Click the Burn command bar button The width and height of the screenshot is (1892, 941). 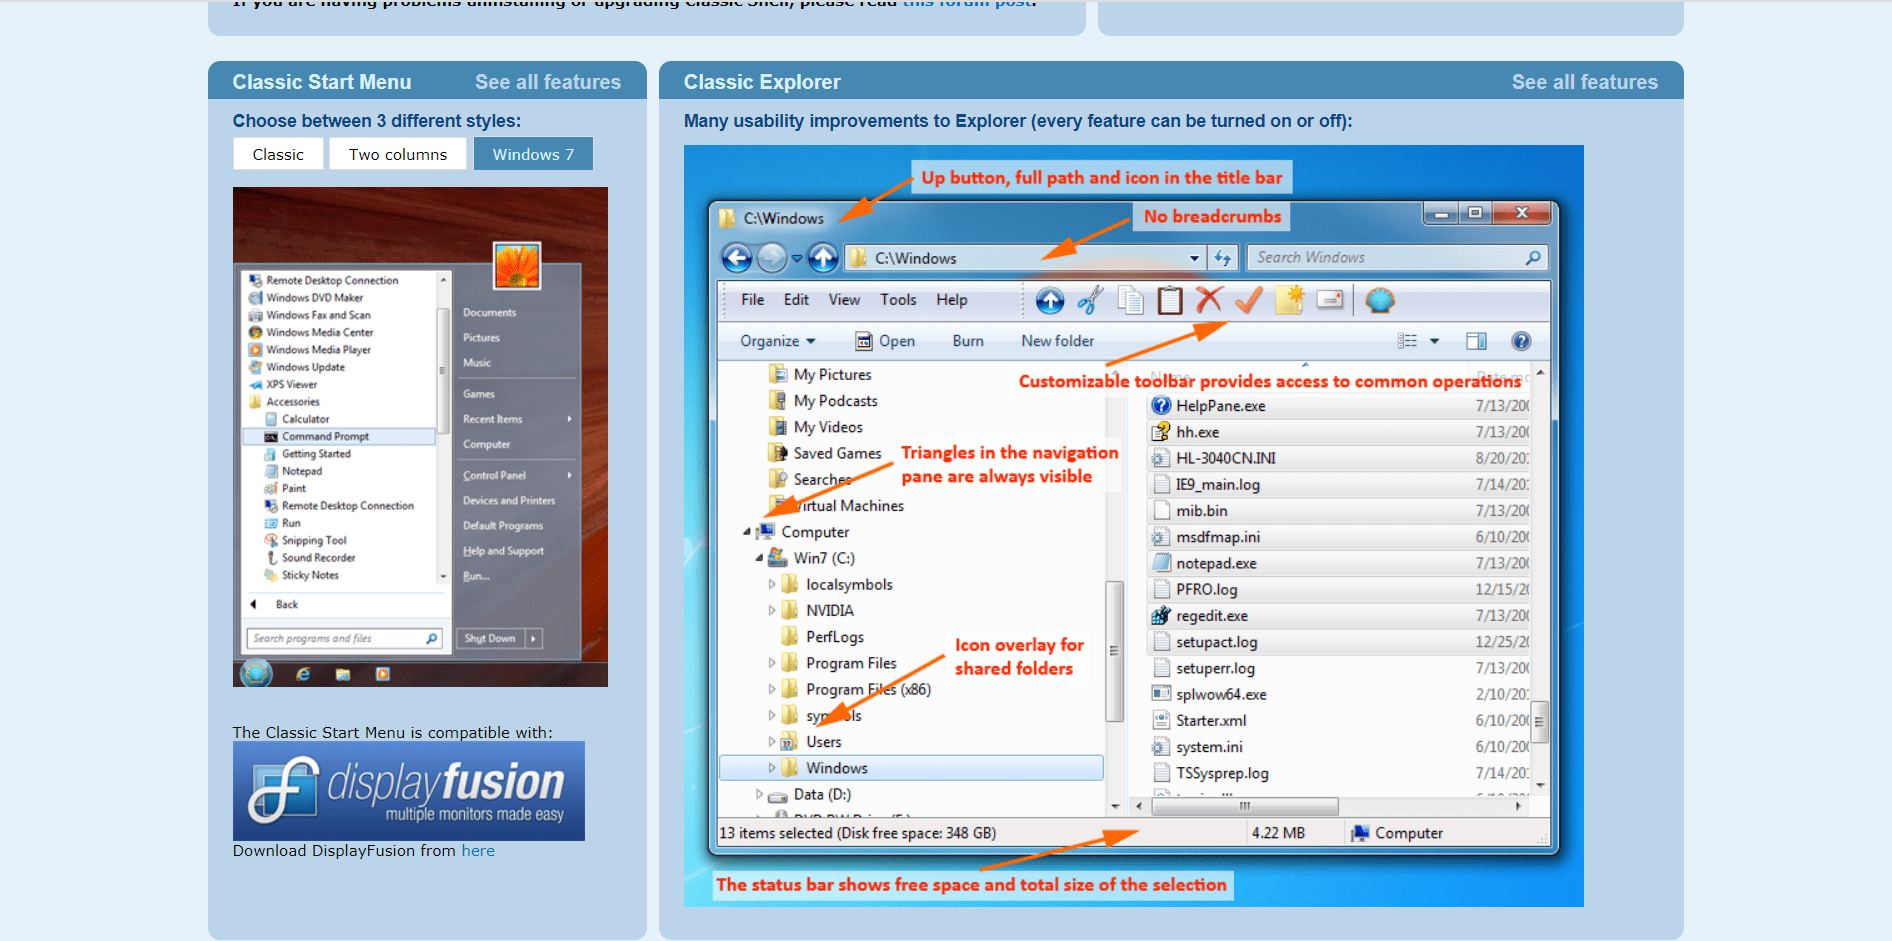[968, 341]
